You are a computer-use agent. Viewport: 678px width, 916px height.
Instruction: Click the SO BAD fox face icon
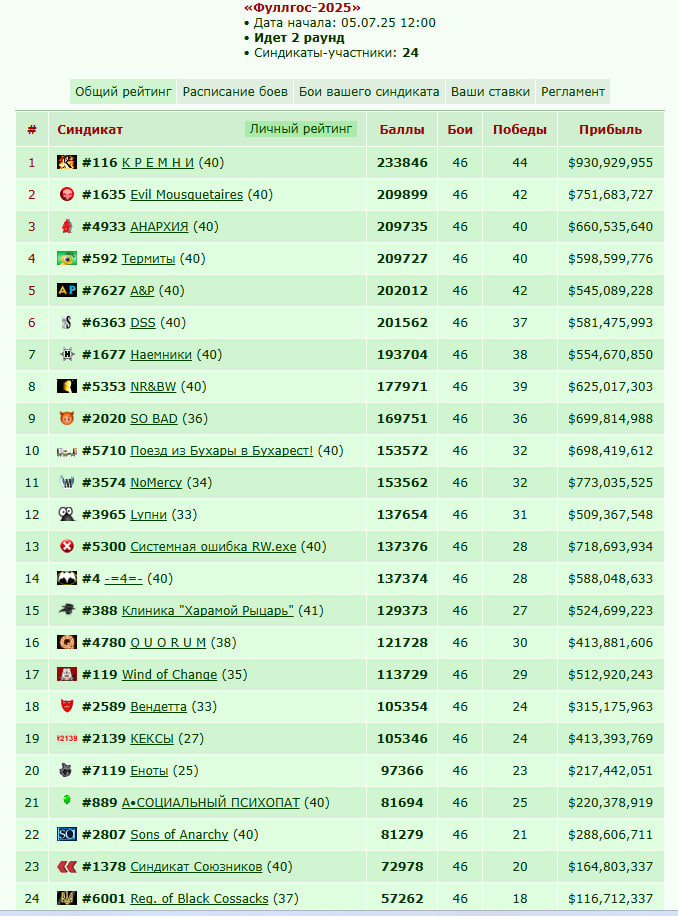click(67, 418)
